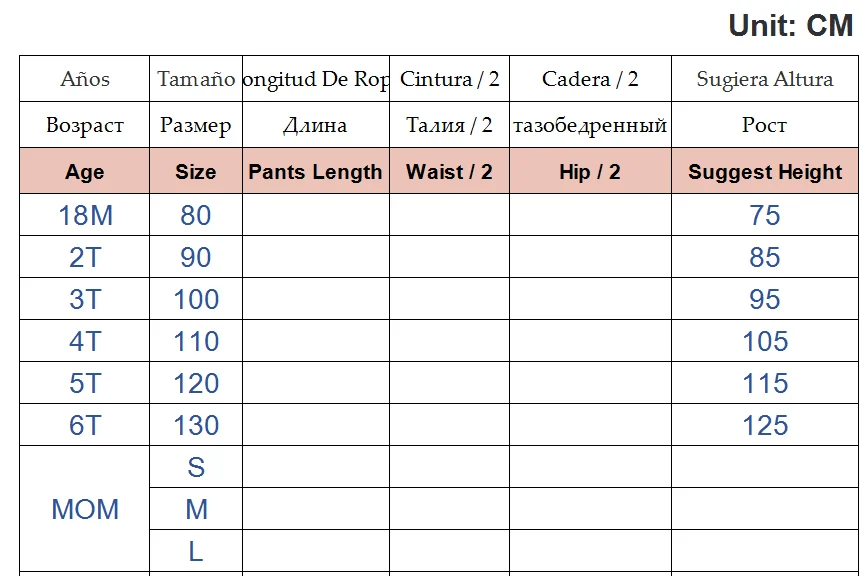863x576 pixels.
Task: Click the suggested height '105' cell
Action: 765,341
